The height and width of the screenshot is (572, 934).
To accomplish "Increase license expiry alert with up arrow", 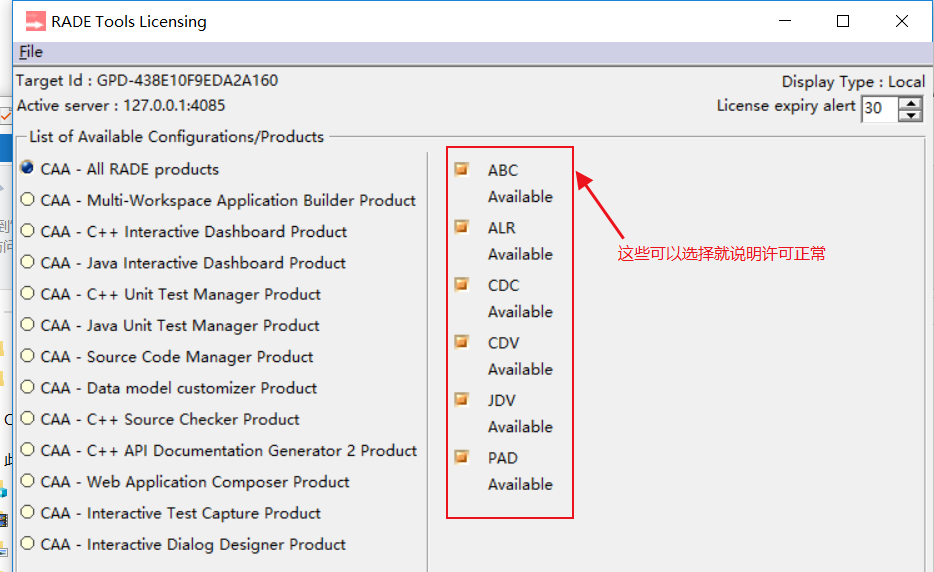I will point(910,102).
